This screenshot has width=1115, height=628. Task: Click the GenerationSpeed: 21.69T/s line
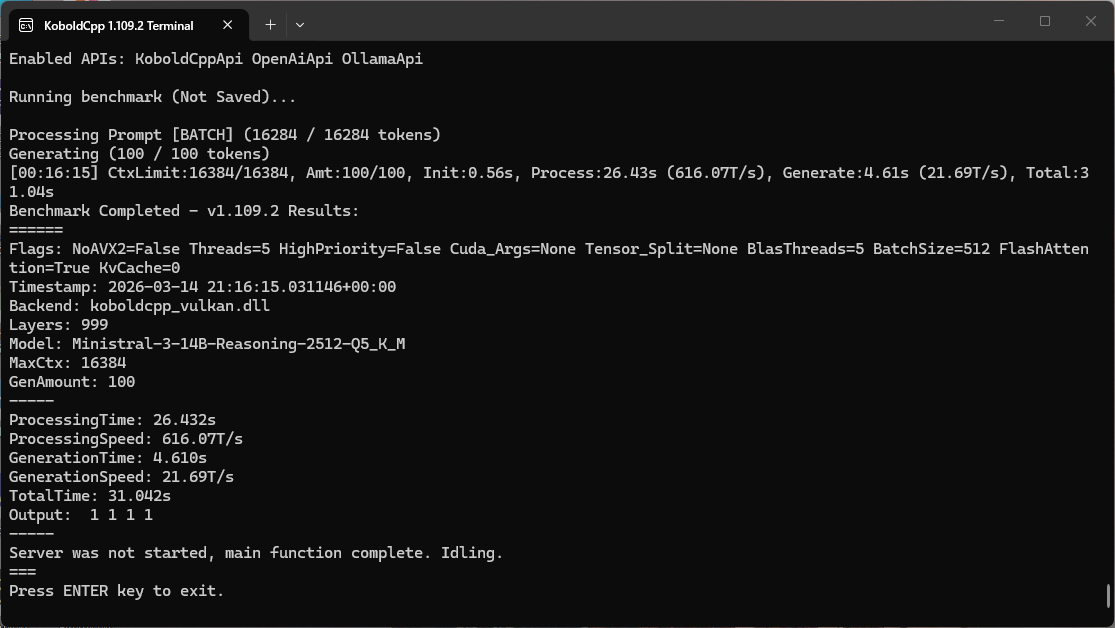tap(121, 477)
